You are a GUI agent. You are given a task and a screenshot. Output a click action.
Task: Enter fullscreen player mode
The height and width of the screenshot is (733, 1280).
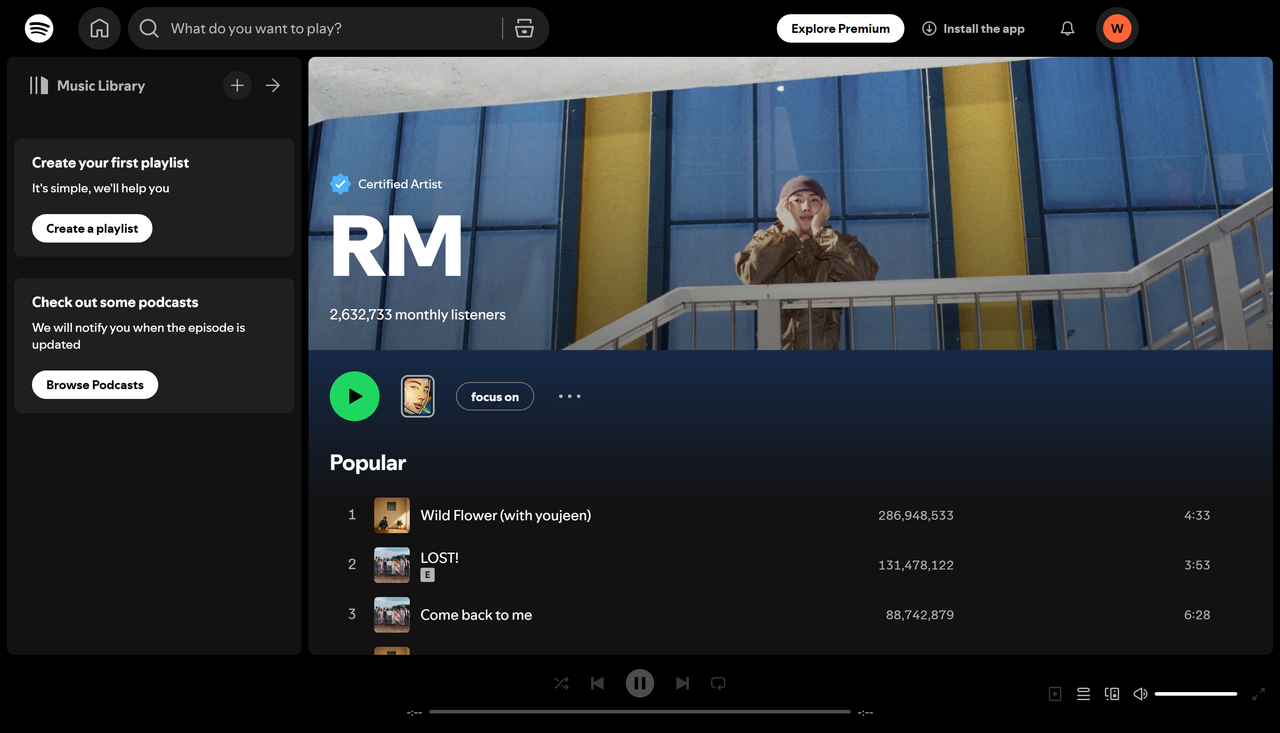(1259, 694)
